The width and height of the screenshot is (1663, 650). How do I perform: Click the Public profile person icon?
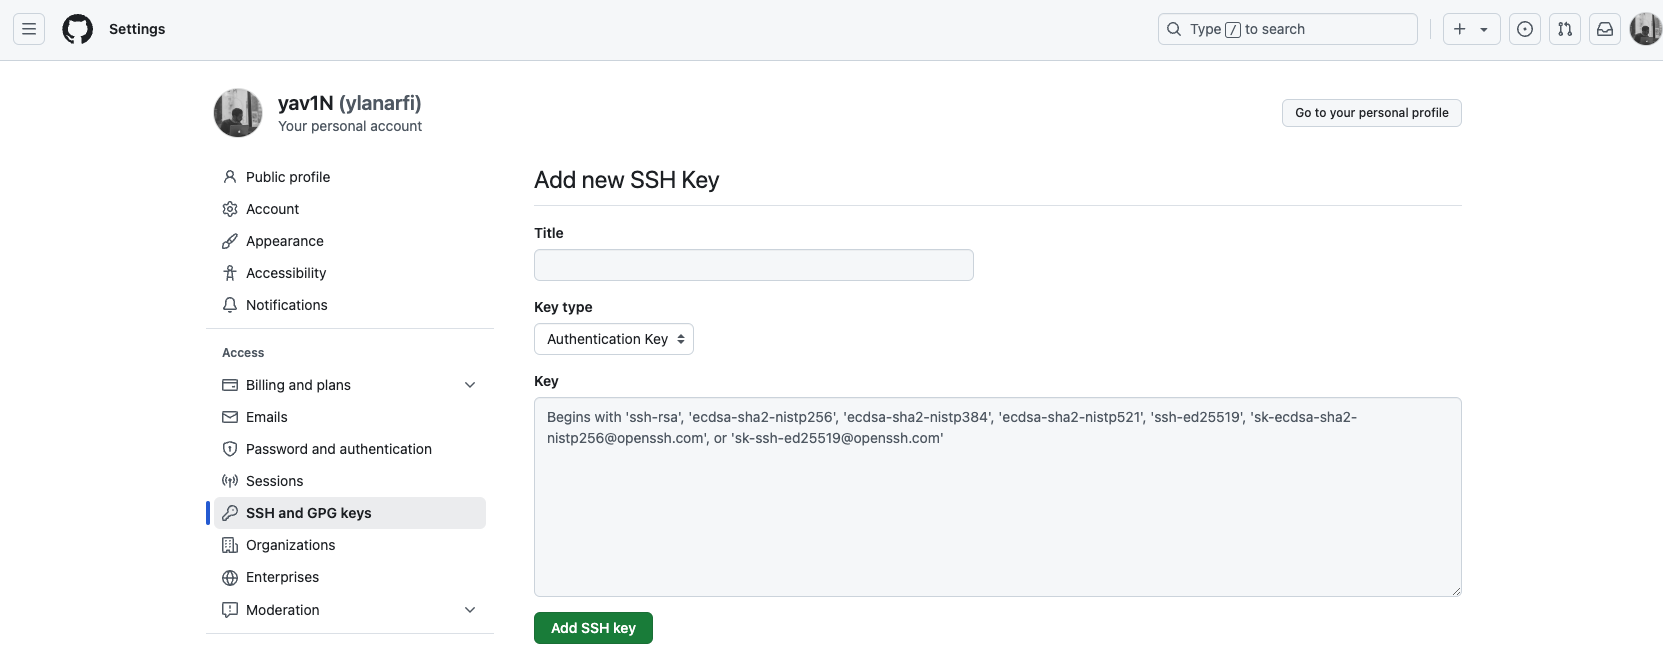(x=230, y=176)
